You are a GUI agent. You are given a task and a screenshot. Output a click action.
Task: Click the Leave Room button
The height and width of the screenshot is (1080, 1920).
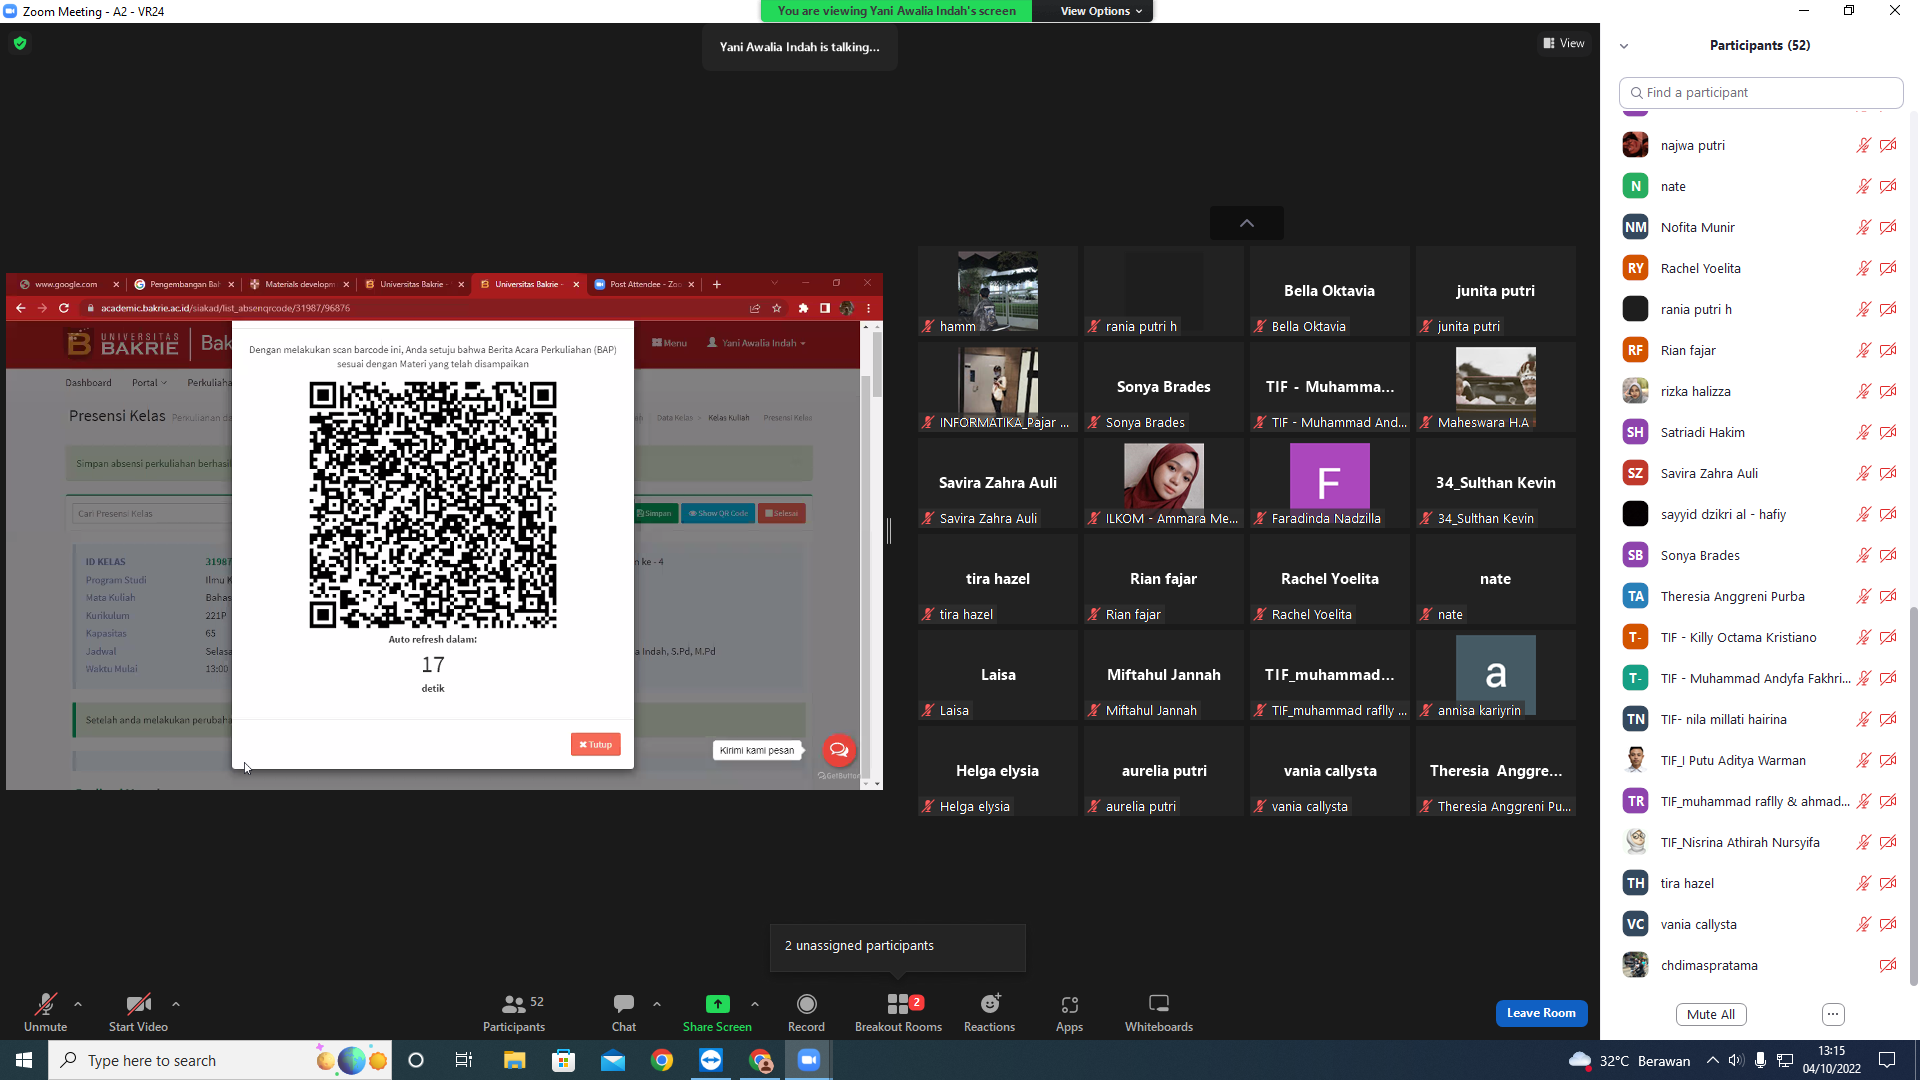1541,1013
